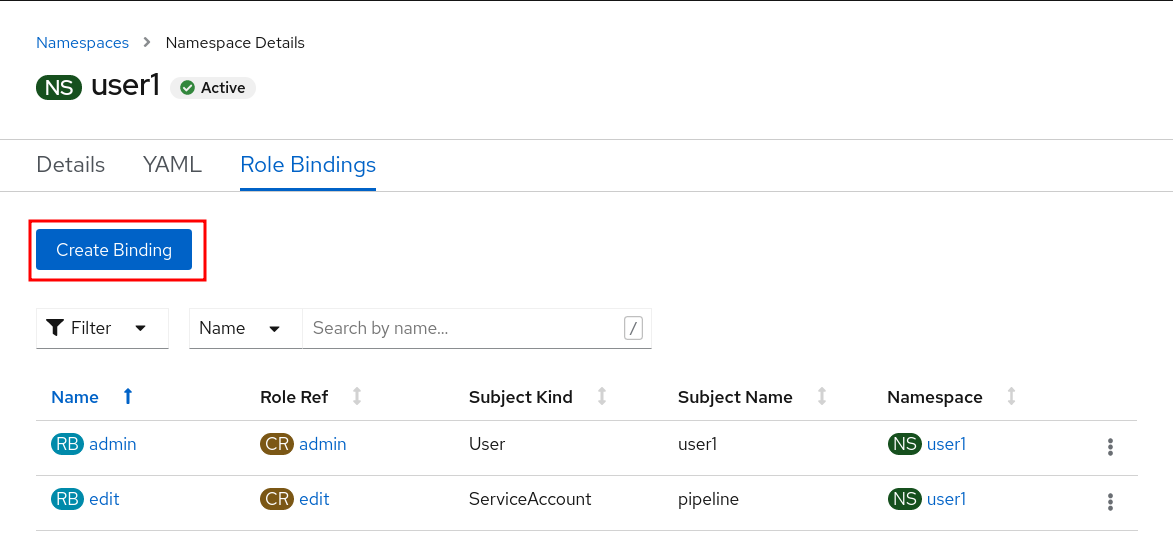Switch to the Details tab
The image size is (1173, 540).
pyautogui.click(x=70, y=165)
